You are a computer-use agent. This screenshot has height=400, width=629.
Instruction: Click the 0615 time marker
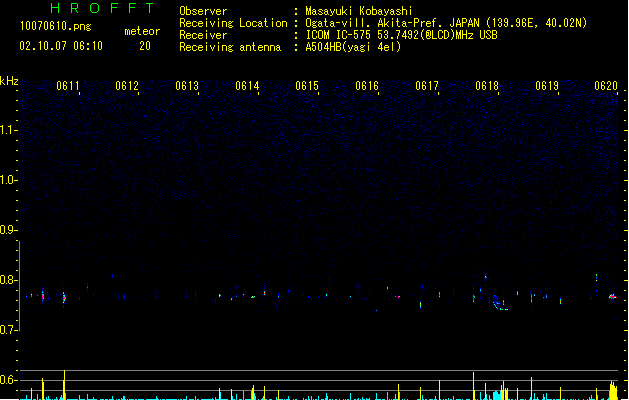(307, 86)
